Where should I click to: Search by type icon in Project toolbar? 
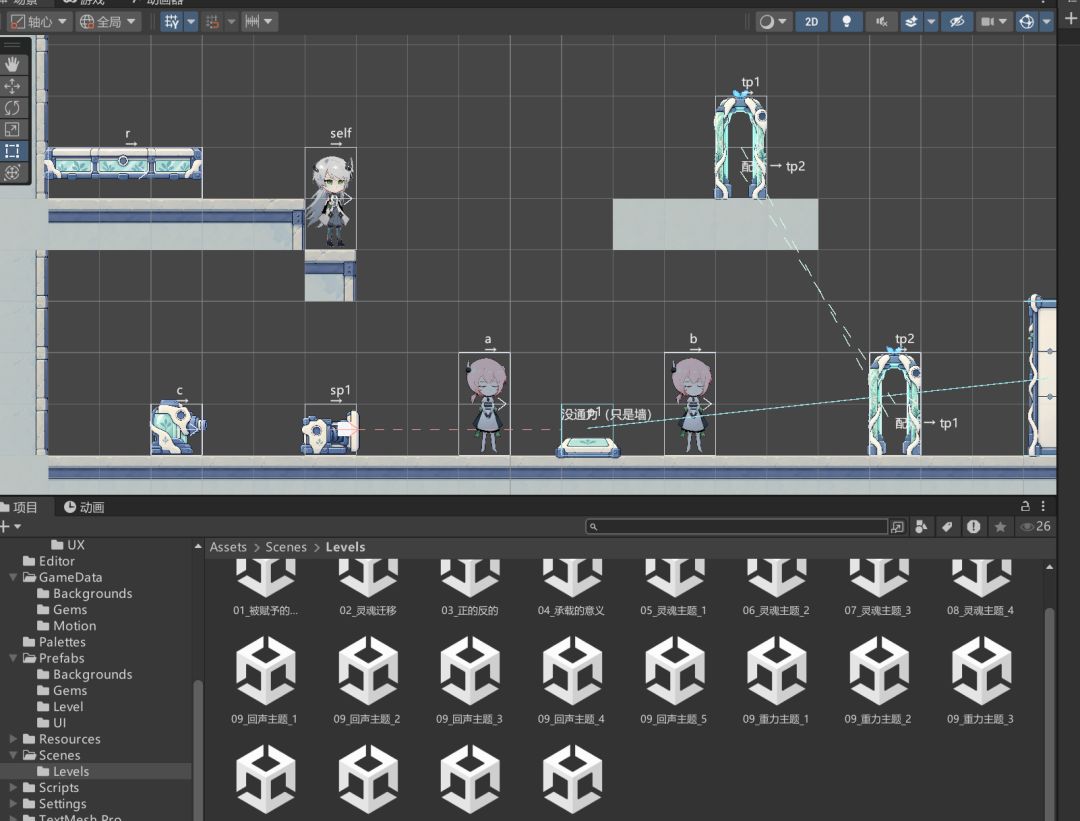pos(921,527)
